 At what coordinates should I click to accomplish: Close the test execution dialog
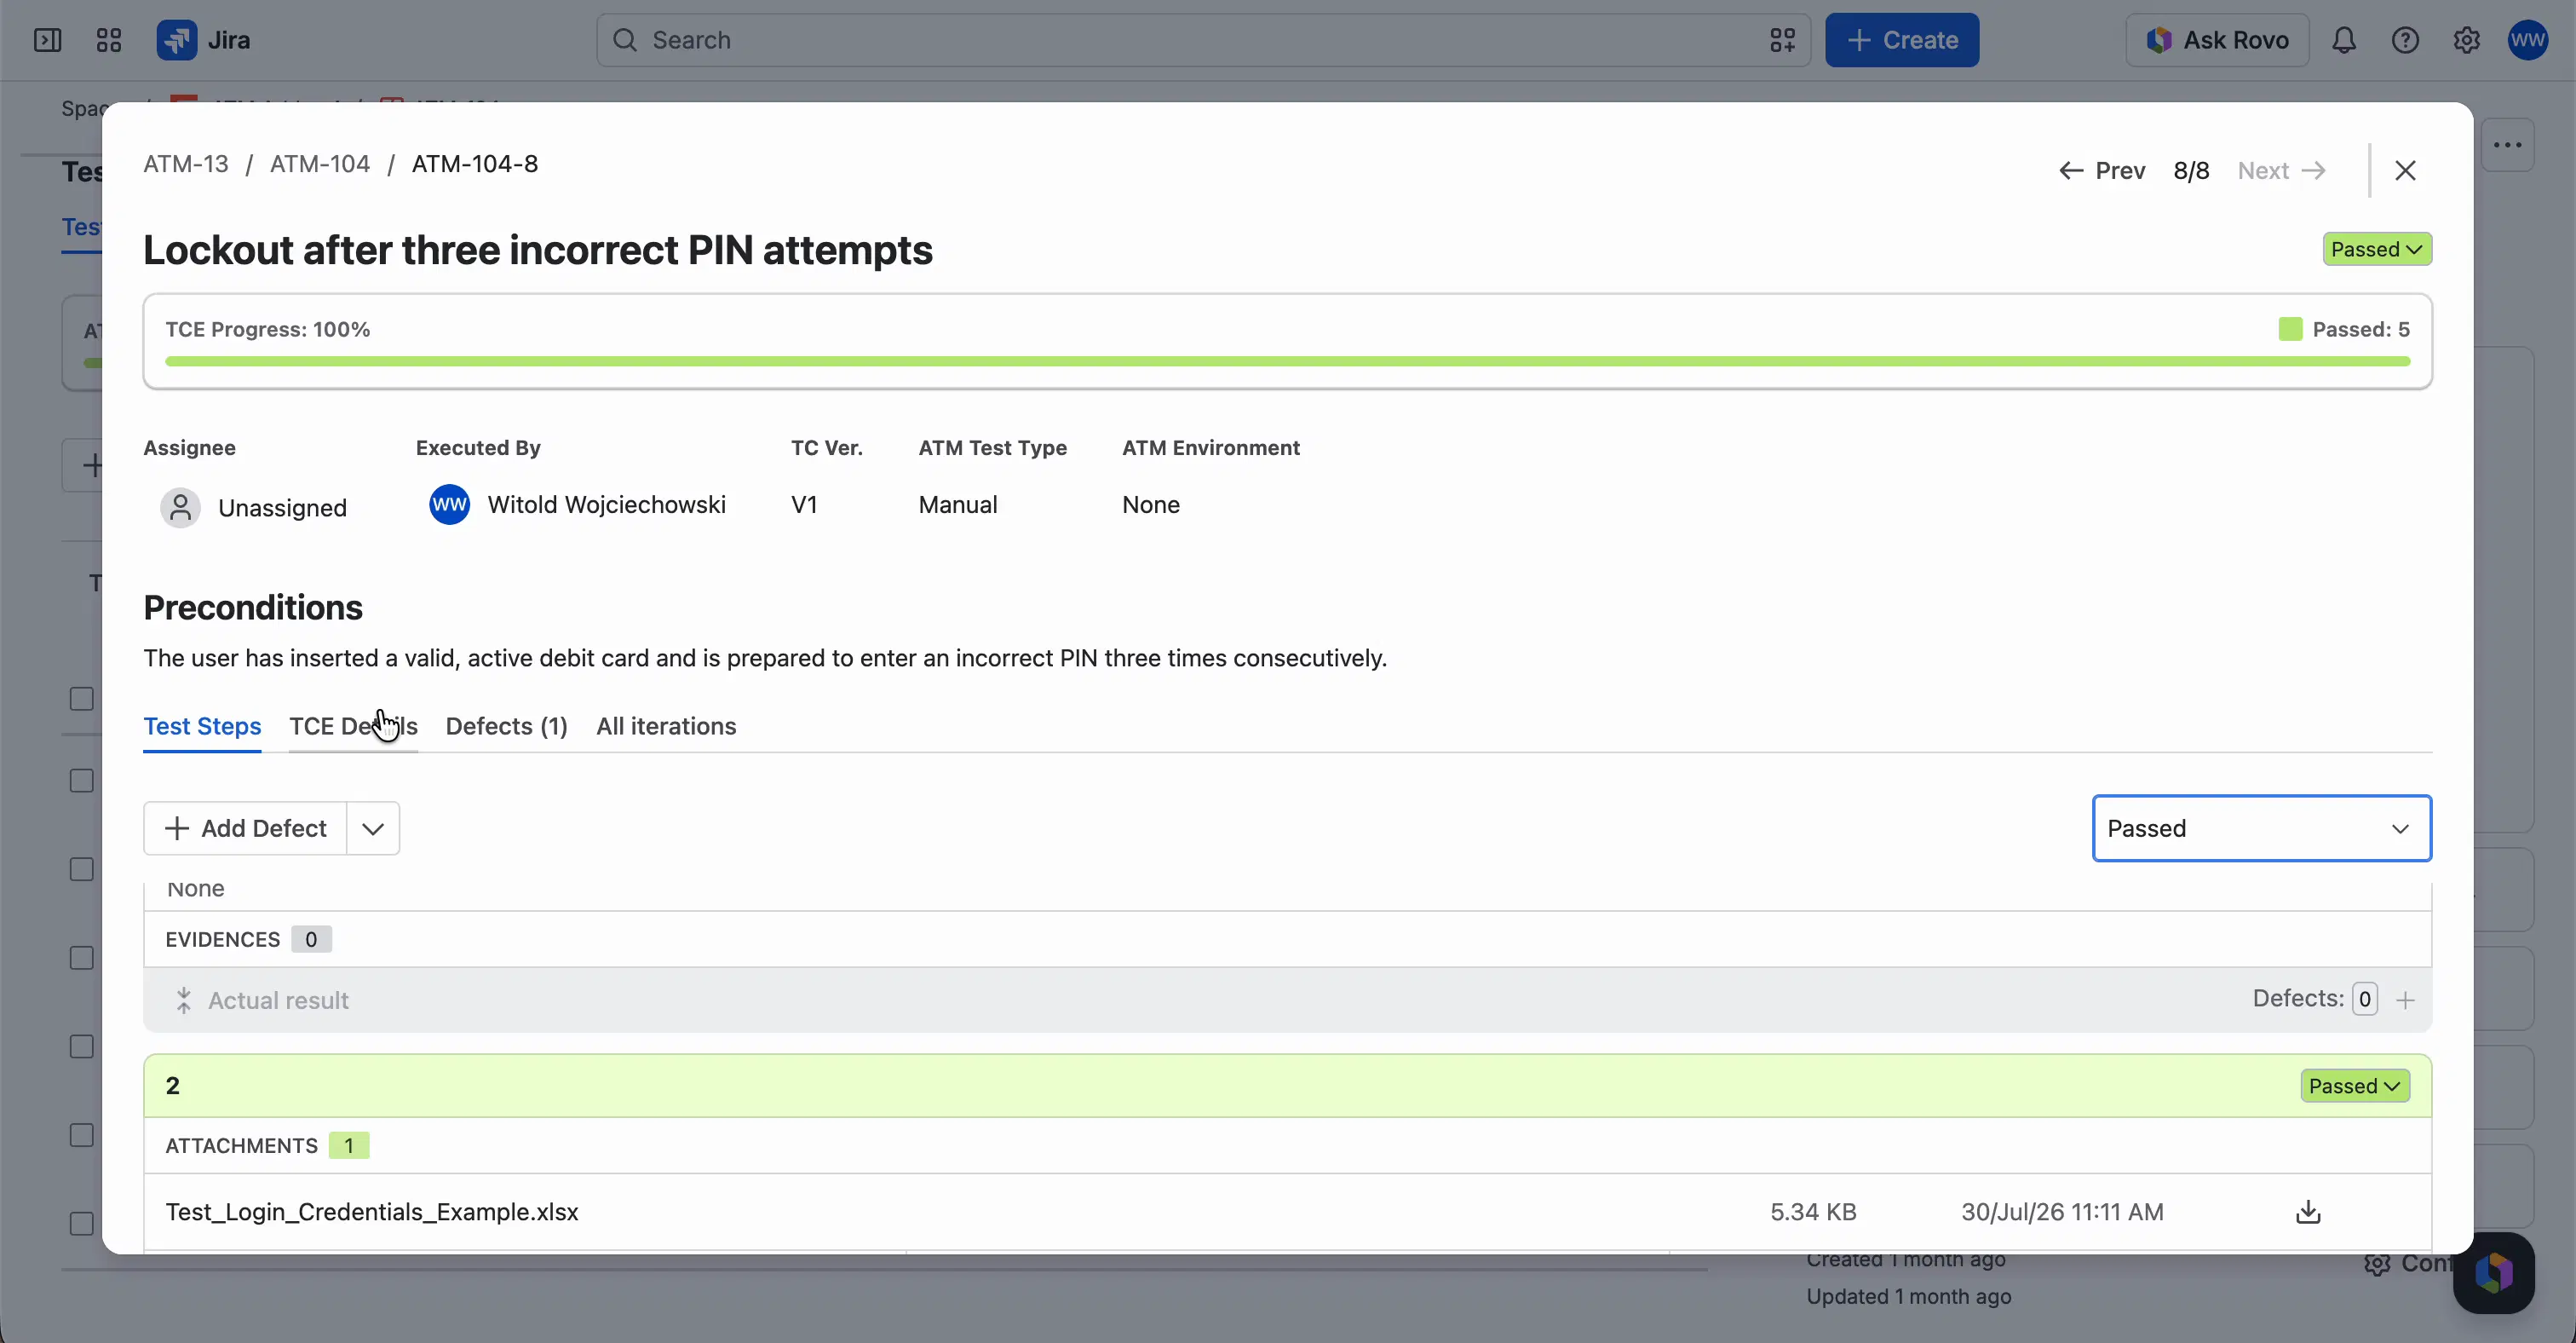[x=2405, y=171]
